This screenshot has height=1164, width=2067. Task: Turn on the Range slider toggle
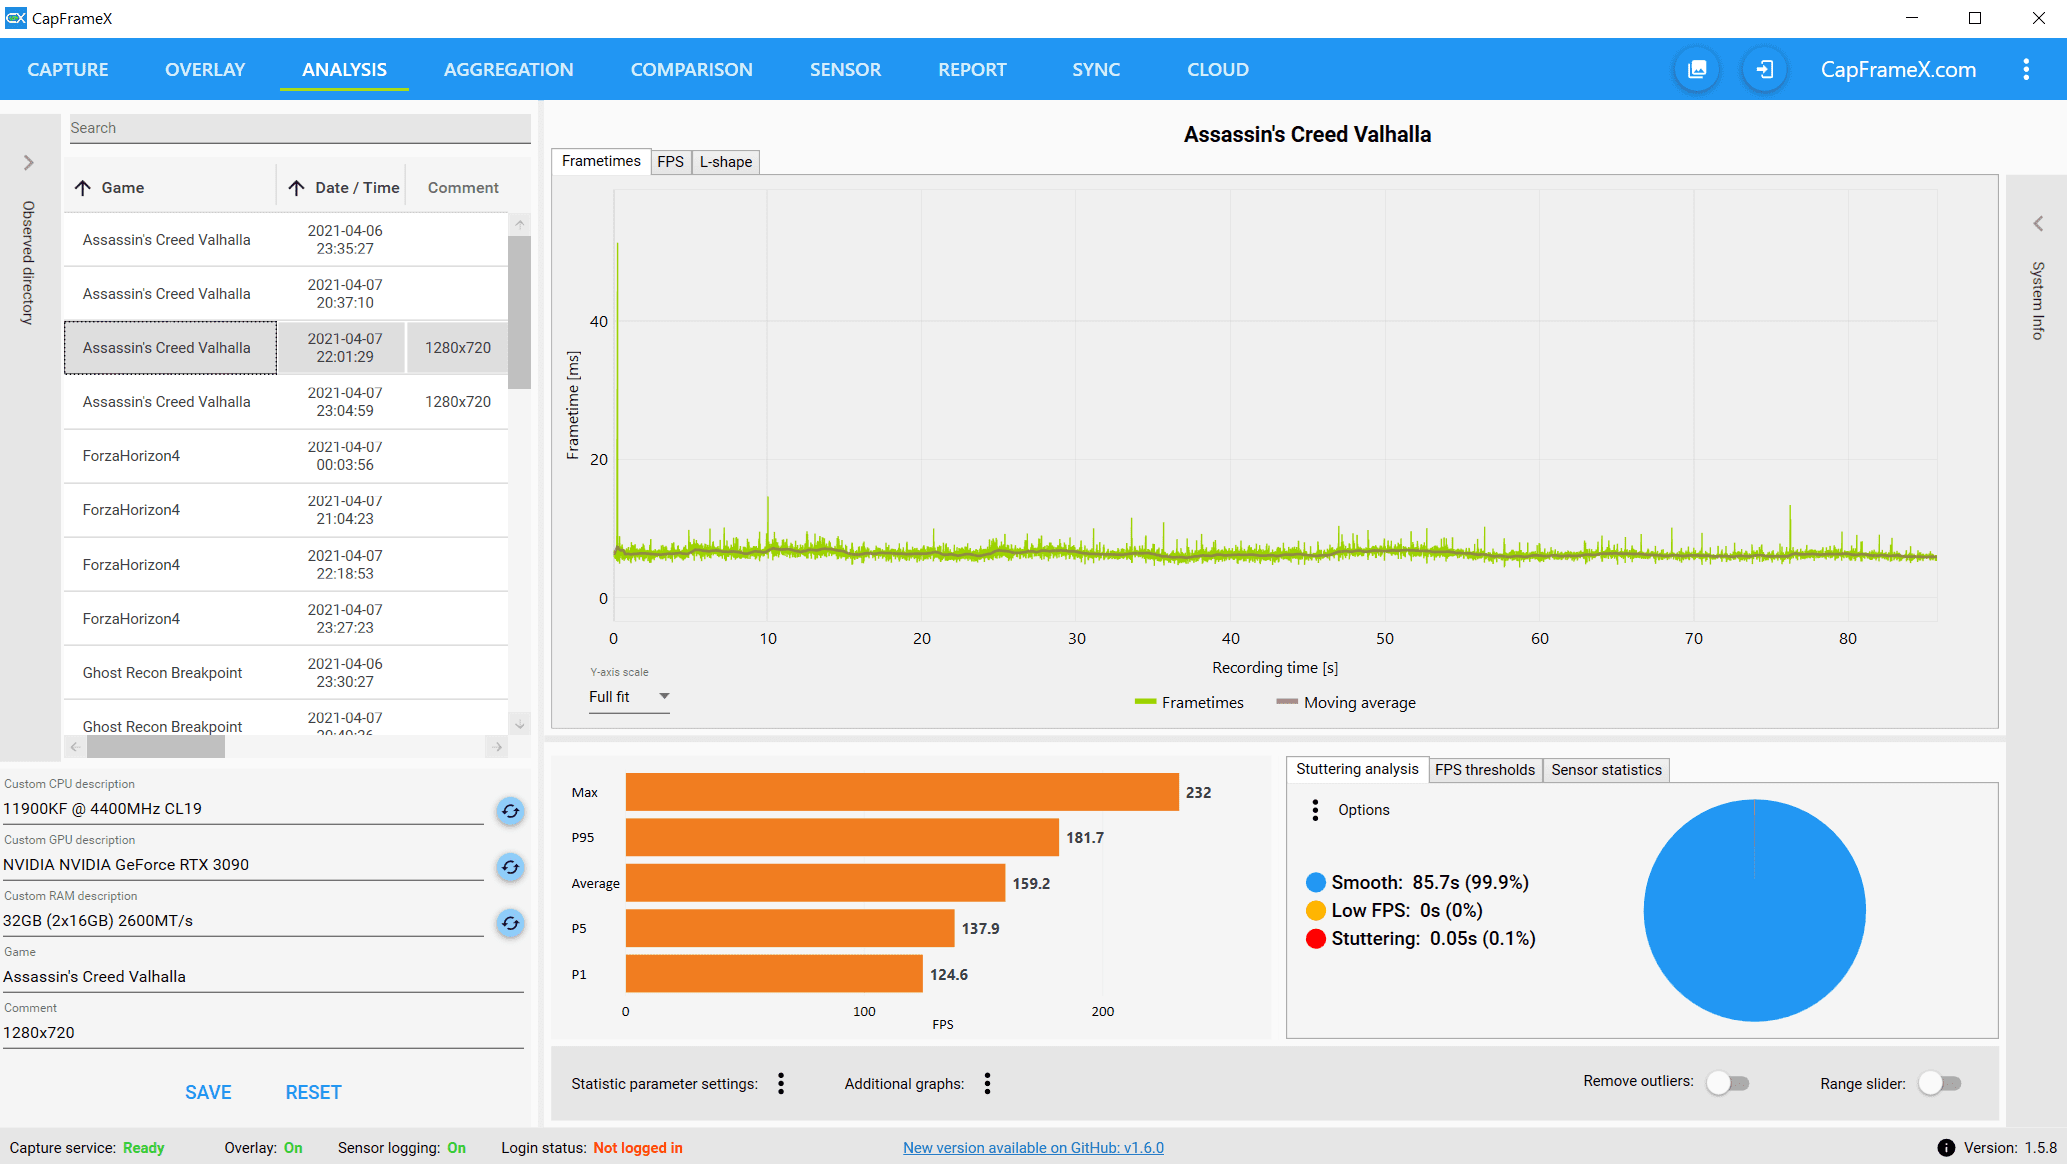(x=1940, y=1083)
